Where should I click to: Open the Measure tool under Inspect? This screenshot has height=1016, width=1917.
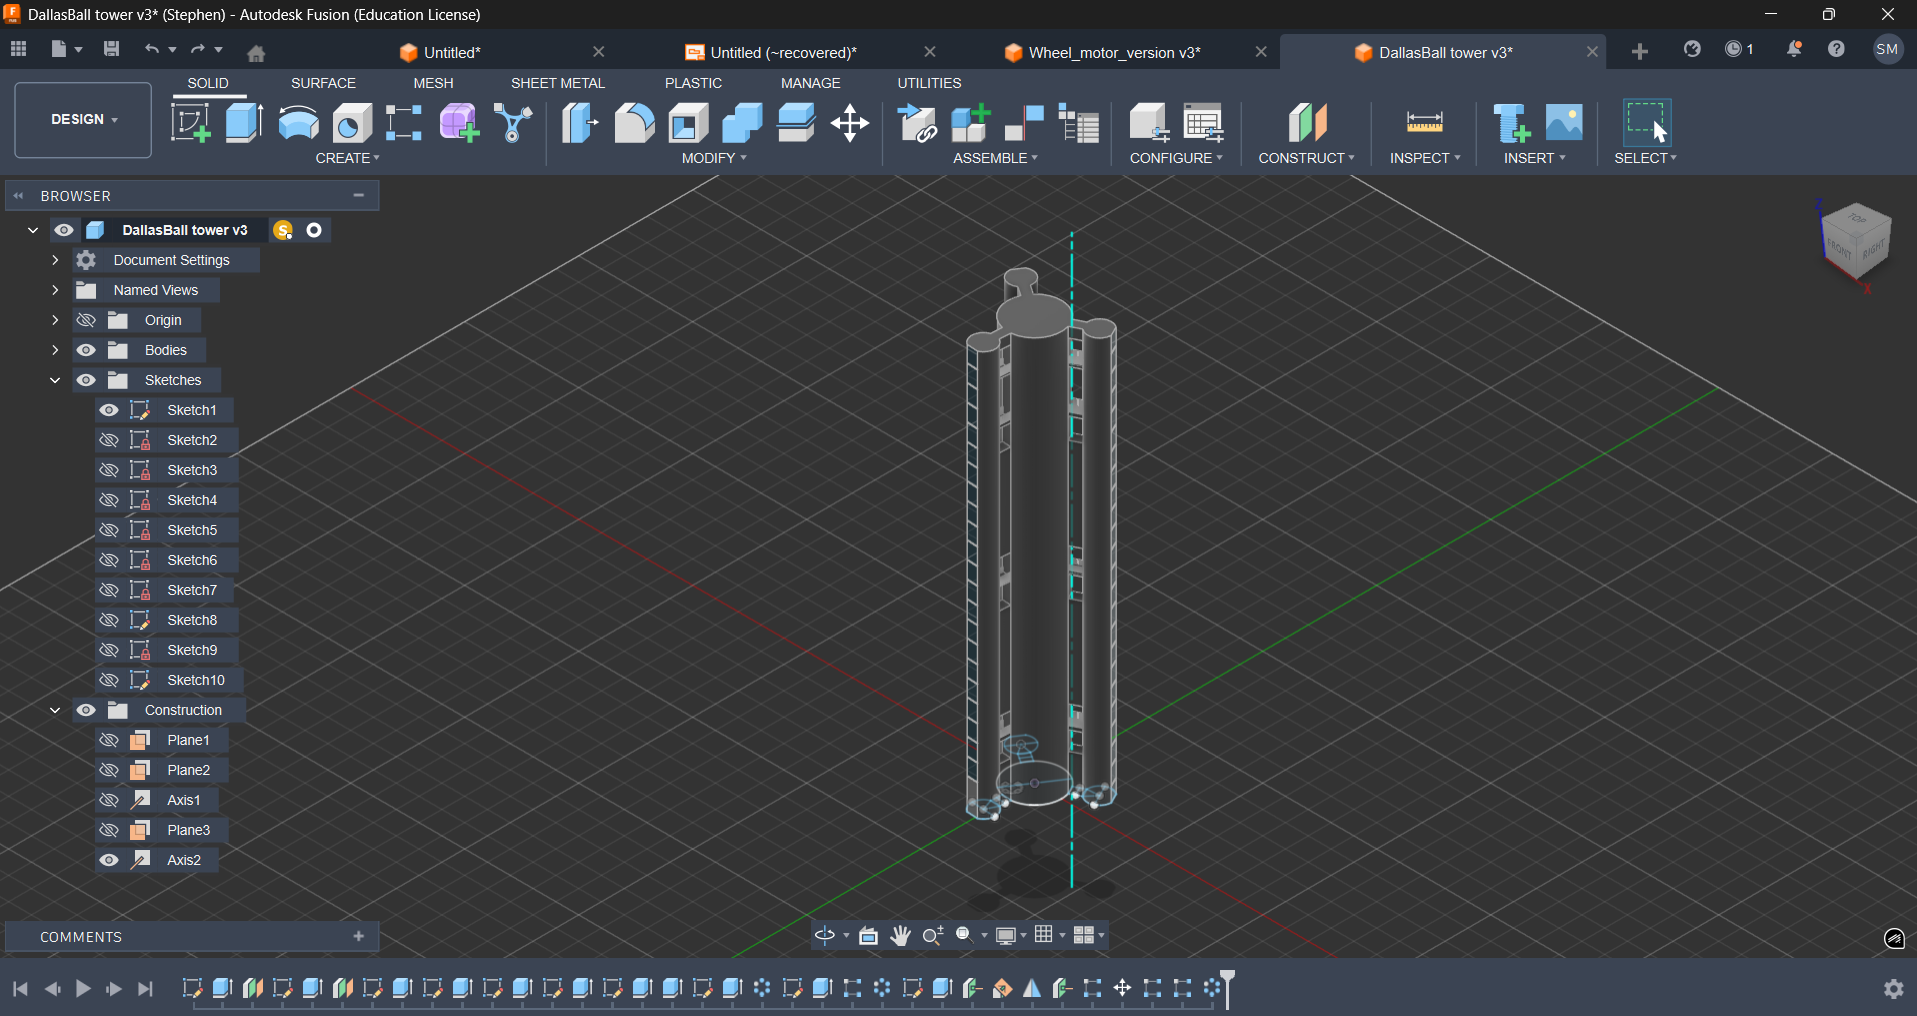[x=1424, y=123]
